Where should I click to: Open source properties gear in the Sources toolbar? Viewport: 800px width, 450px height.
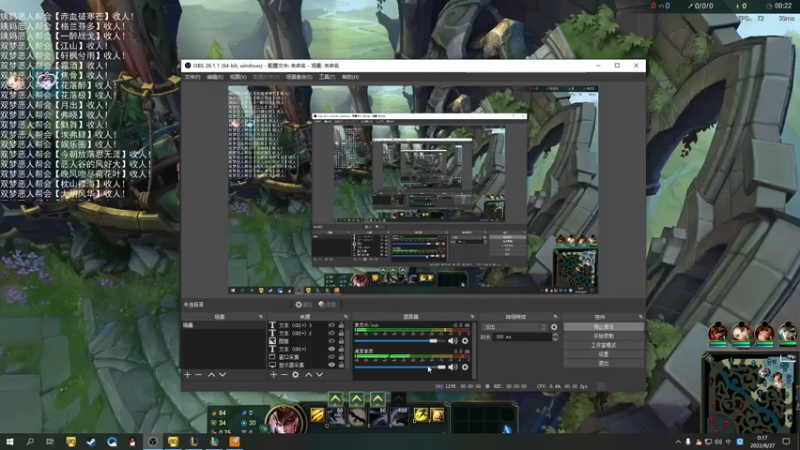(295, 374)
